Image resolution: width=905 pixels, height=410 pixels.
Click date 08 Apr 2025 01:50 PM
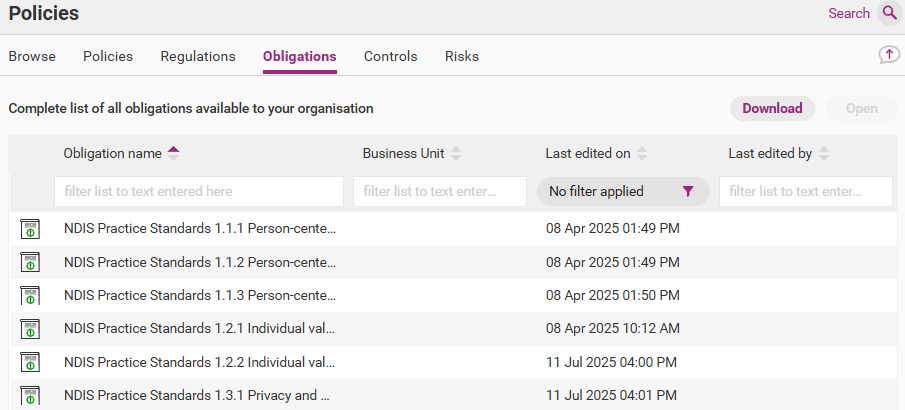613,296
